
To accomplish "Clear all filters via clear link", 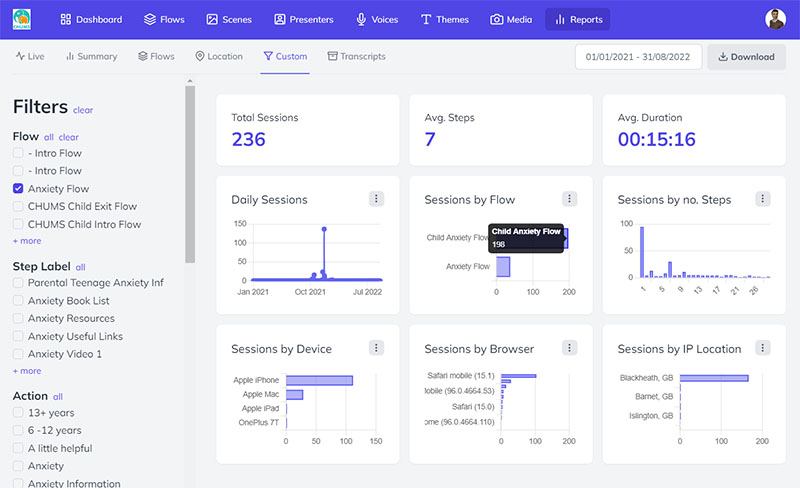I will (x=83, y=110).
